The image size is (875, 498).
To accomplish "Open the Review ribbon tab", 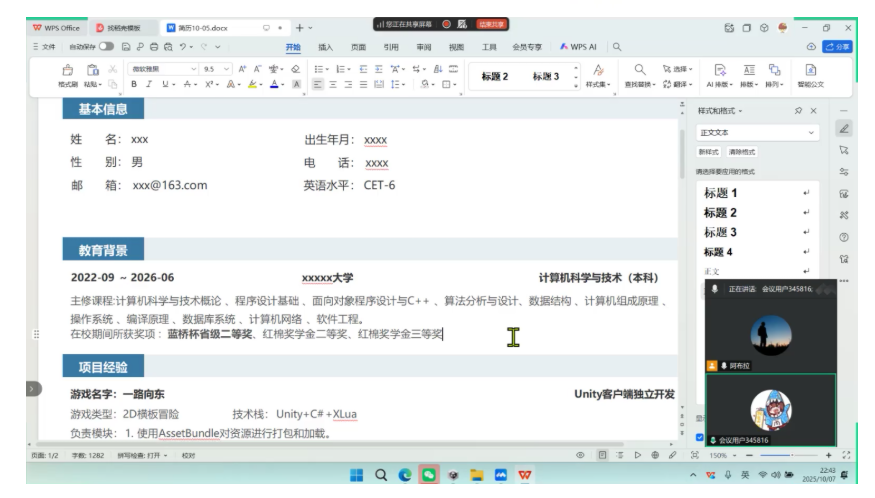I will 424,47.
